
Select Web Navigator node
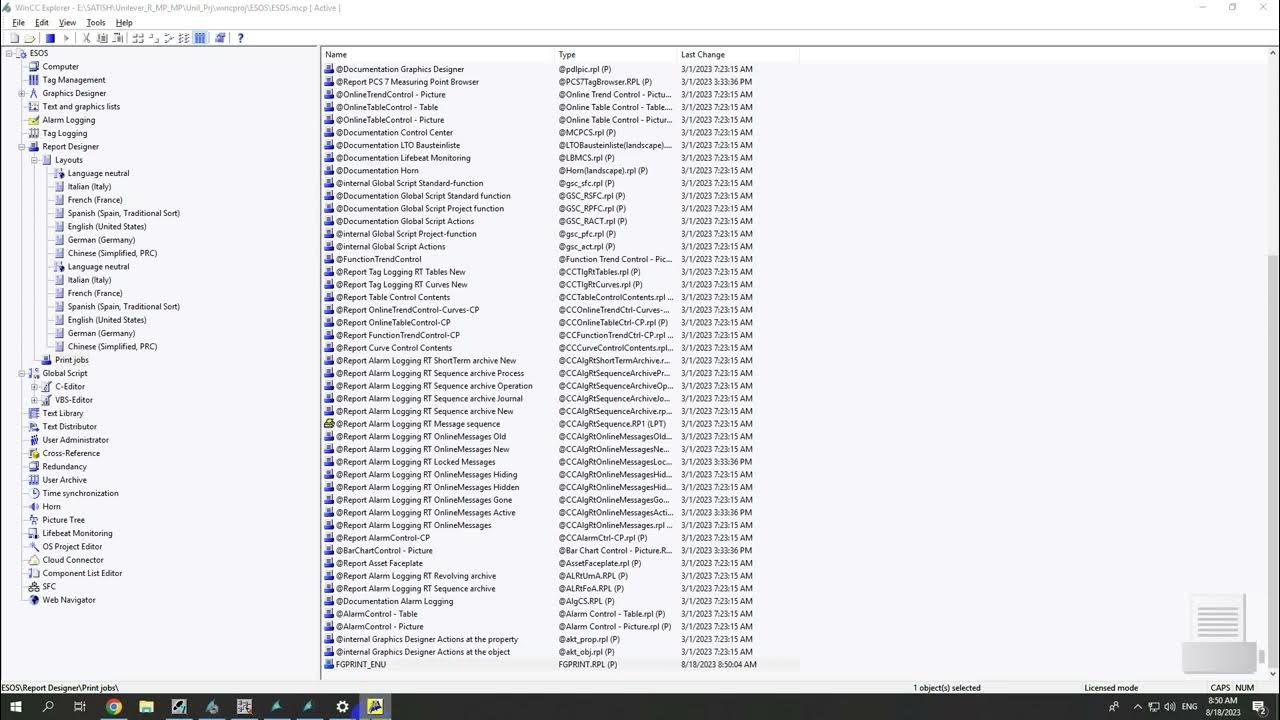(x=69, y=600)
